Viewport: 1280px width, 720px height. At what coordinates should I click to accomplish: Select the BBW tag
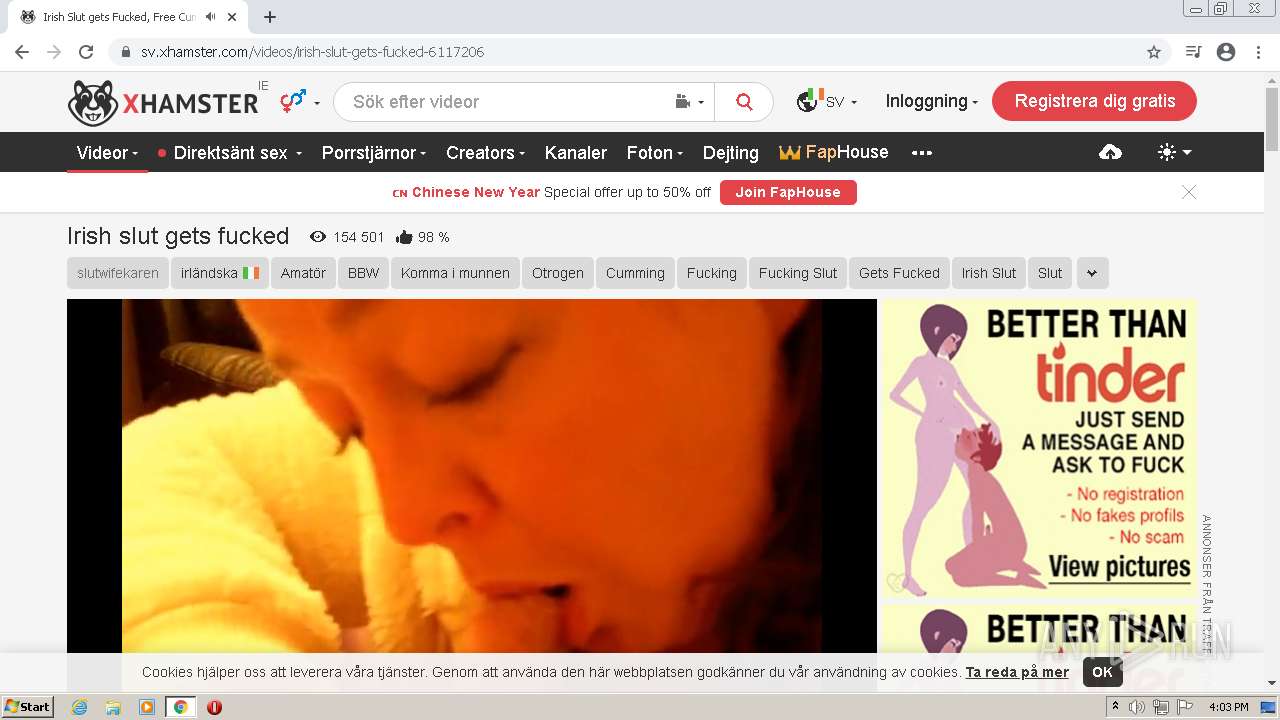point(363,273)
